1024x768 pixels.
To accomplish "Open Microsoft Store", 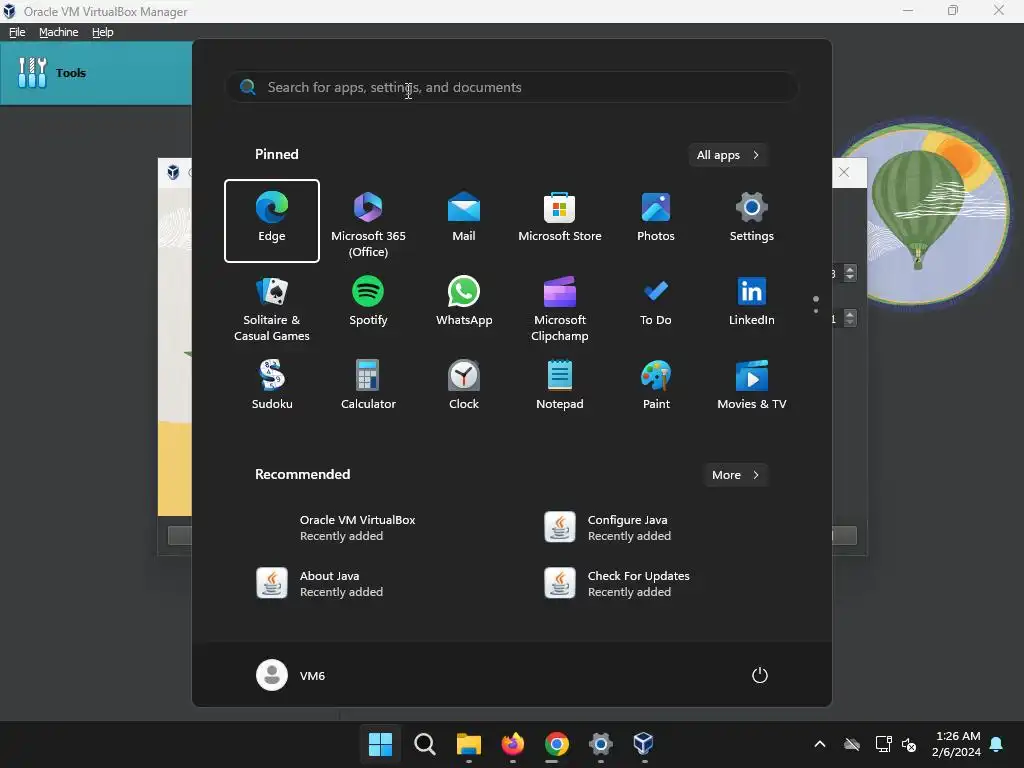I will click(x=560, y=221).
